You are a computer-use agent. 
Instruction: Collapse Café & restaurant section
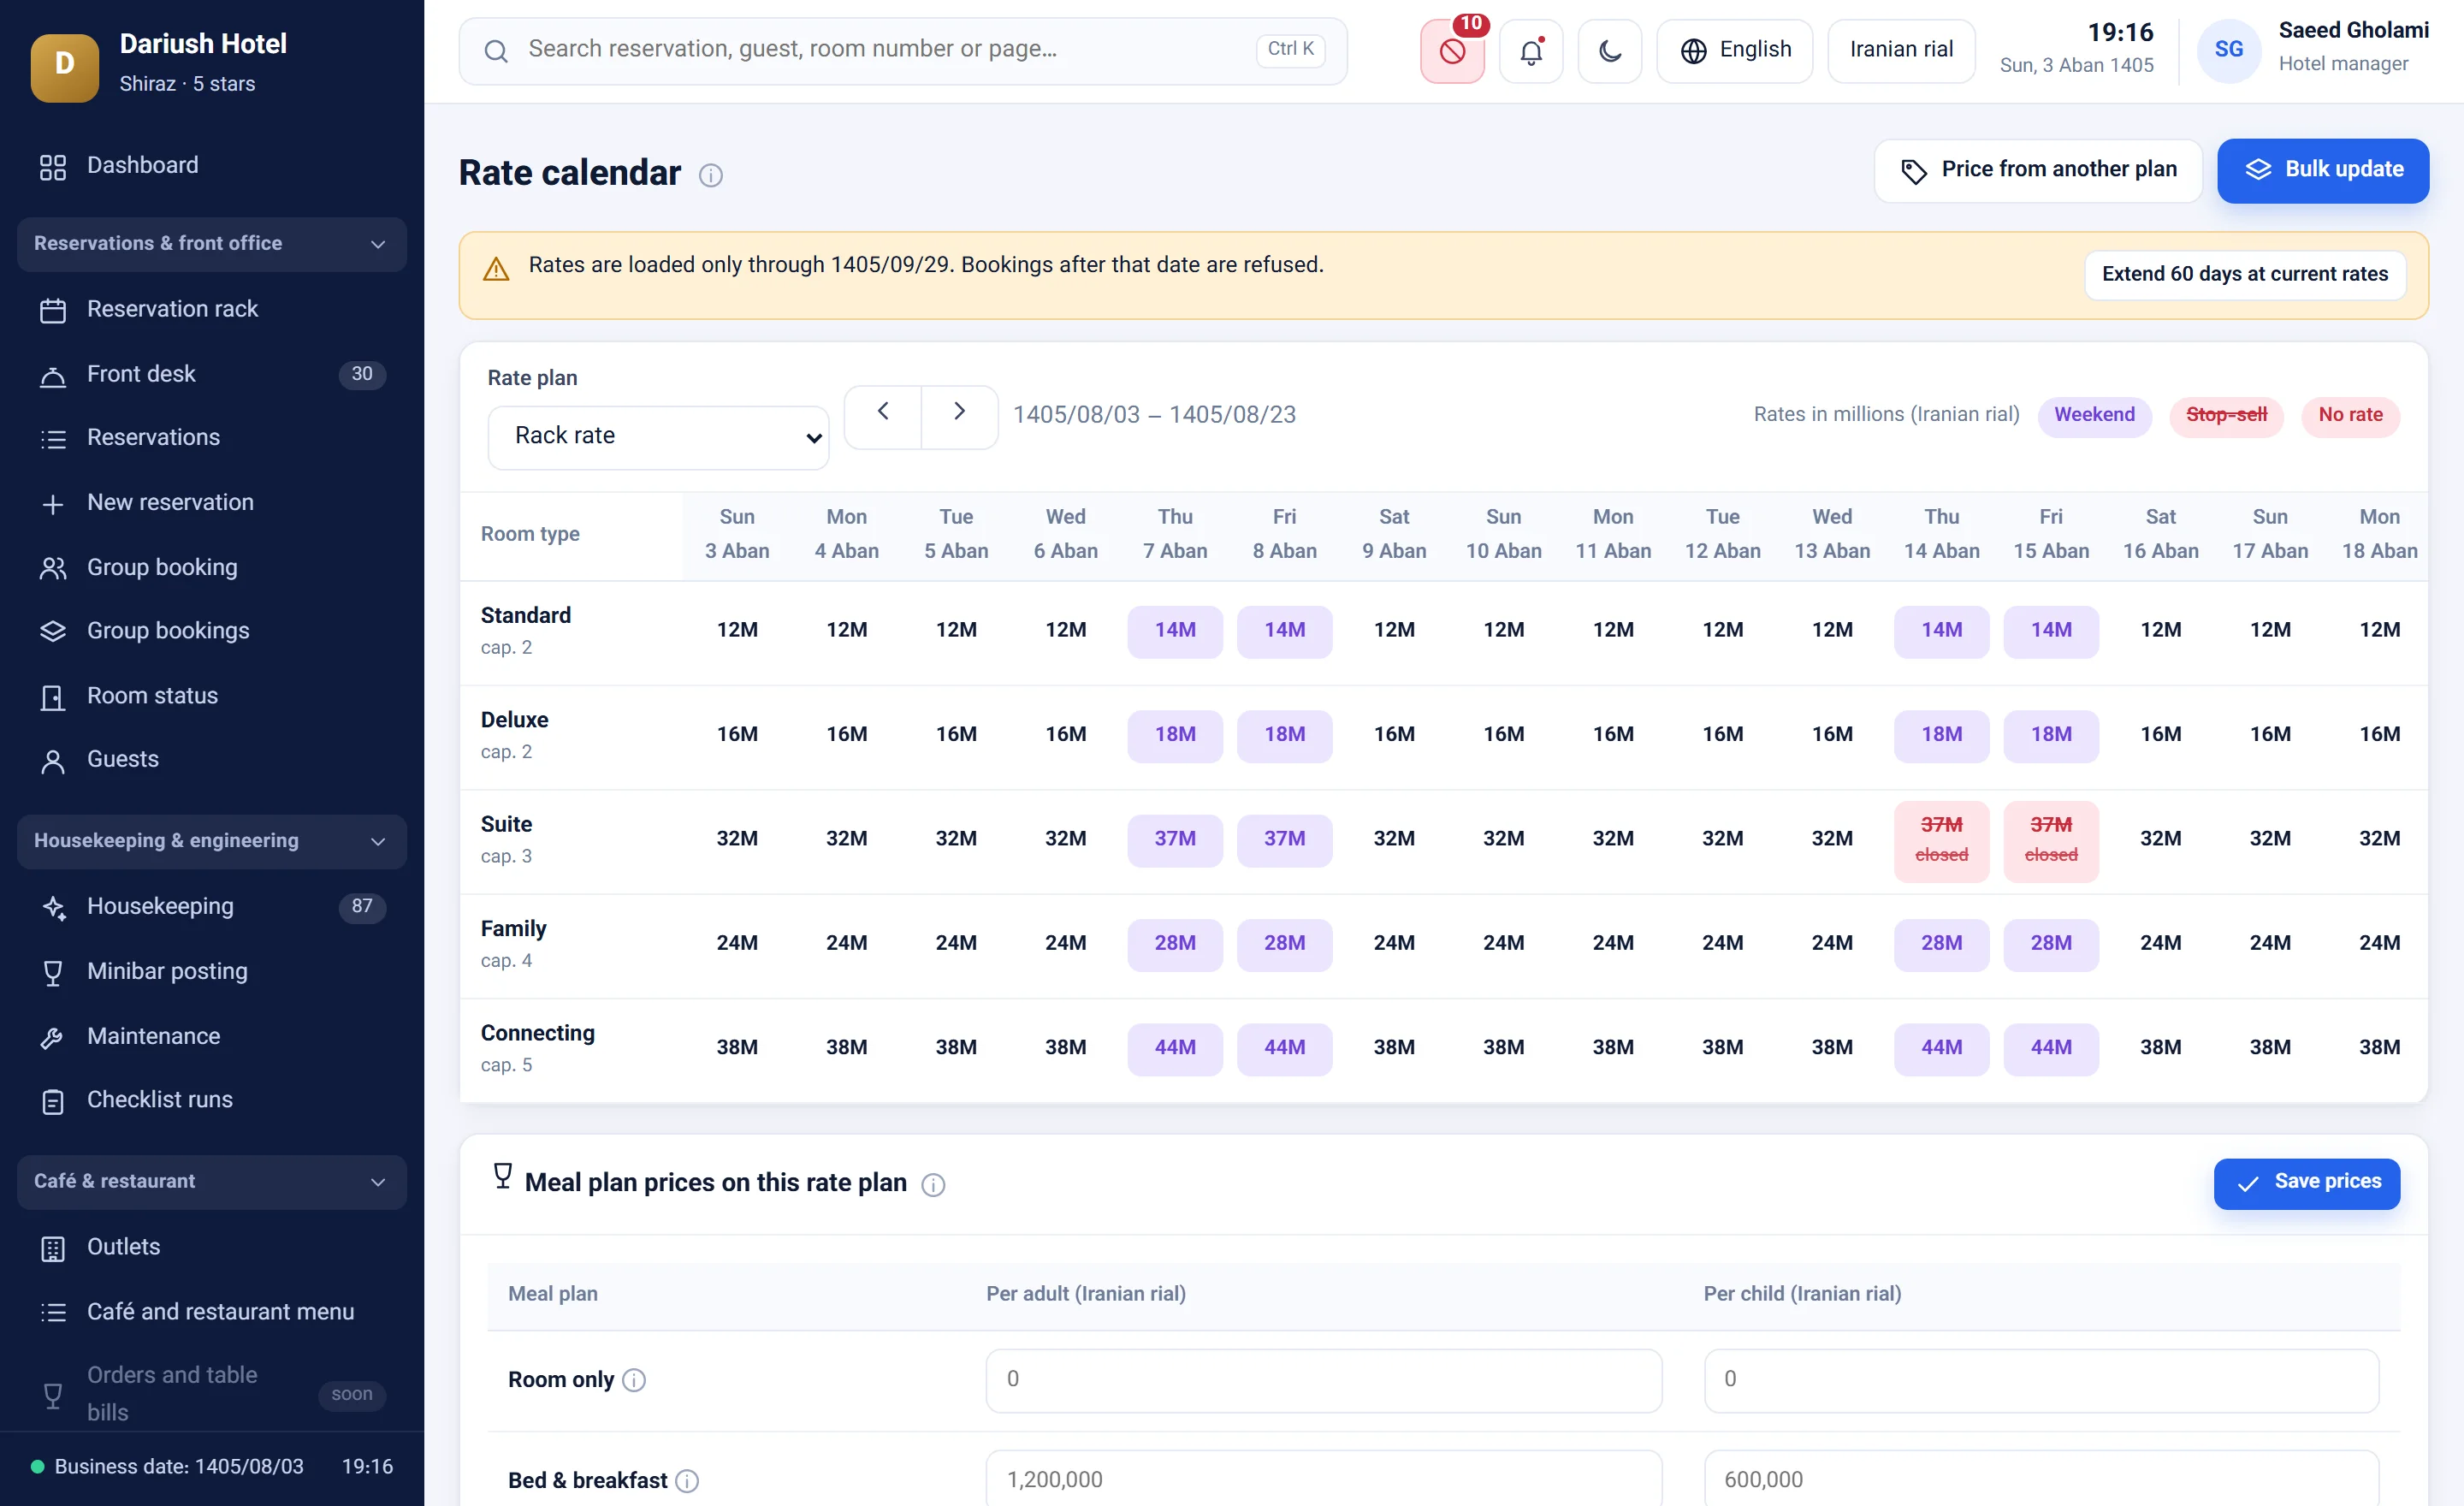tap(212, 1182)
